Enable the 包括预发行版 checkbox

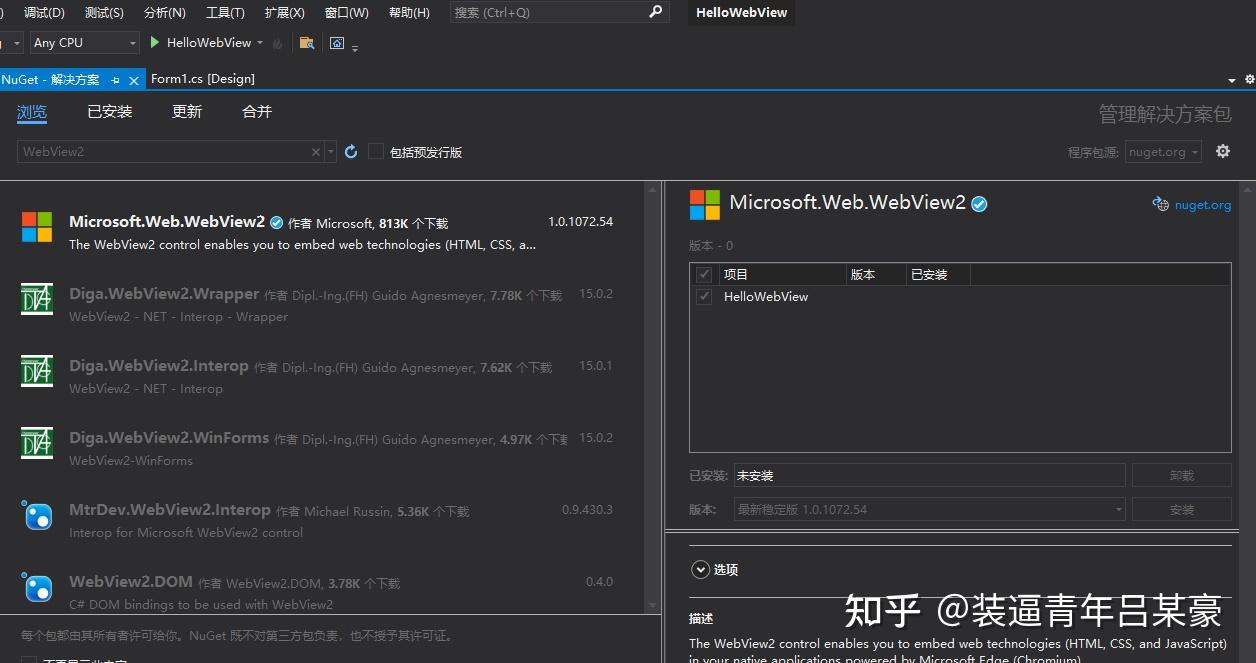pyautogui.click(x=375, y=151)
